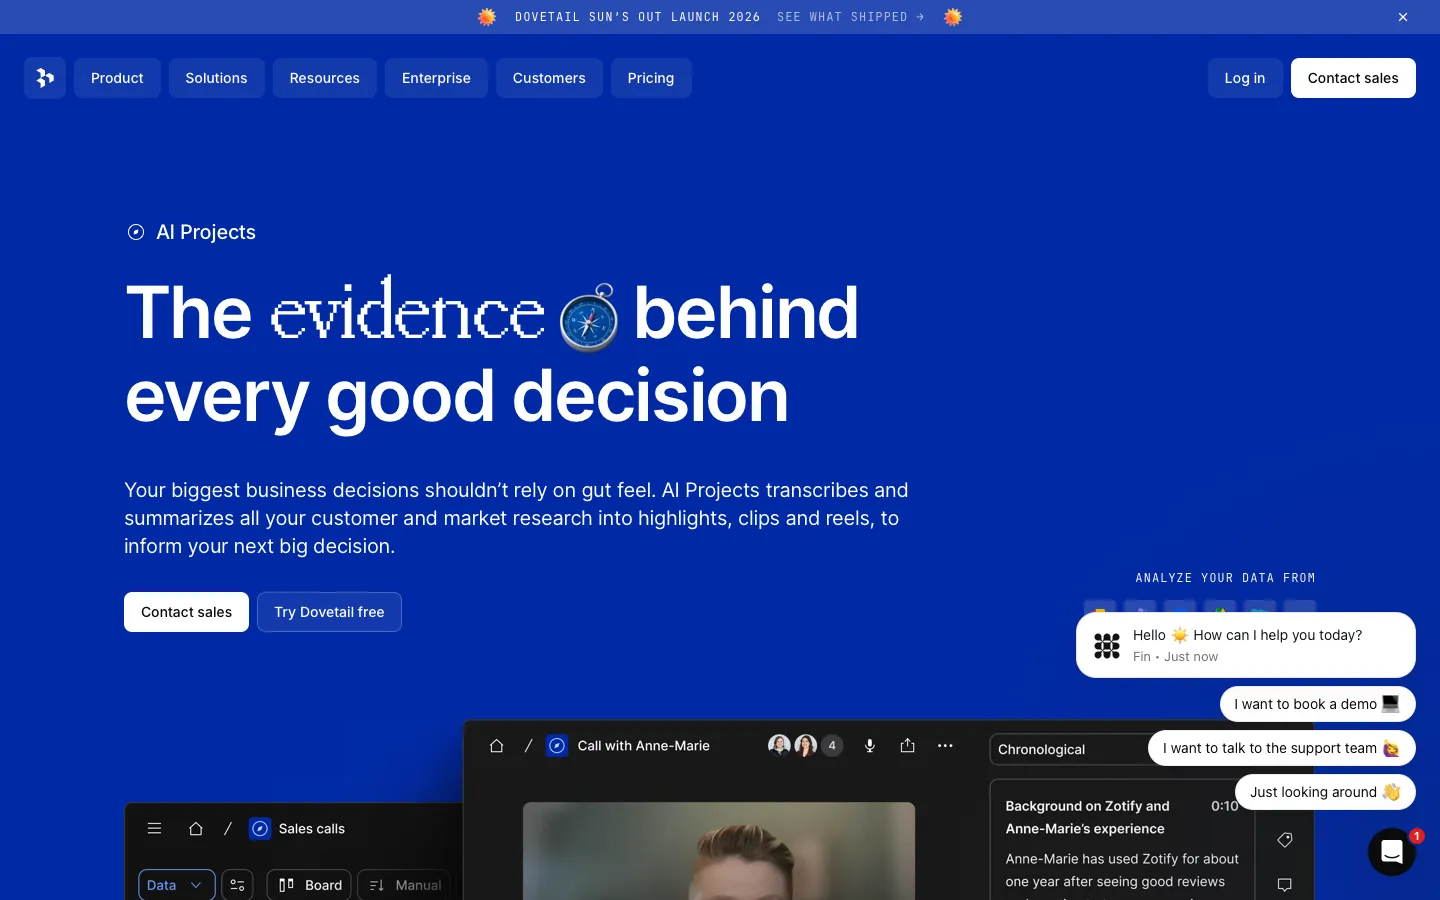Open the Fin greeting message bubble
Image resolution: width=1440 pixels, height=900 pixels.
(1246, 645)
